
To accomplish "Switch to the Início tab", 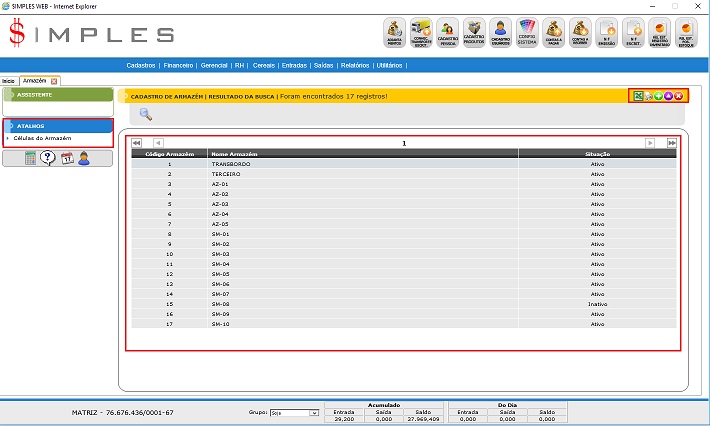I will (8, 80).
